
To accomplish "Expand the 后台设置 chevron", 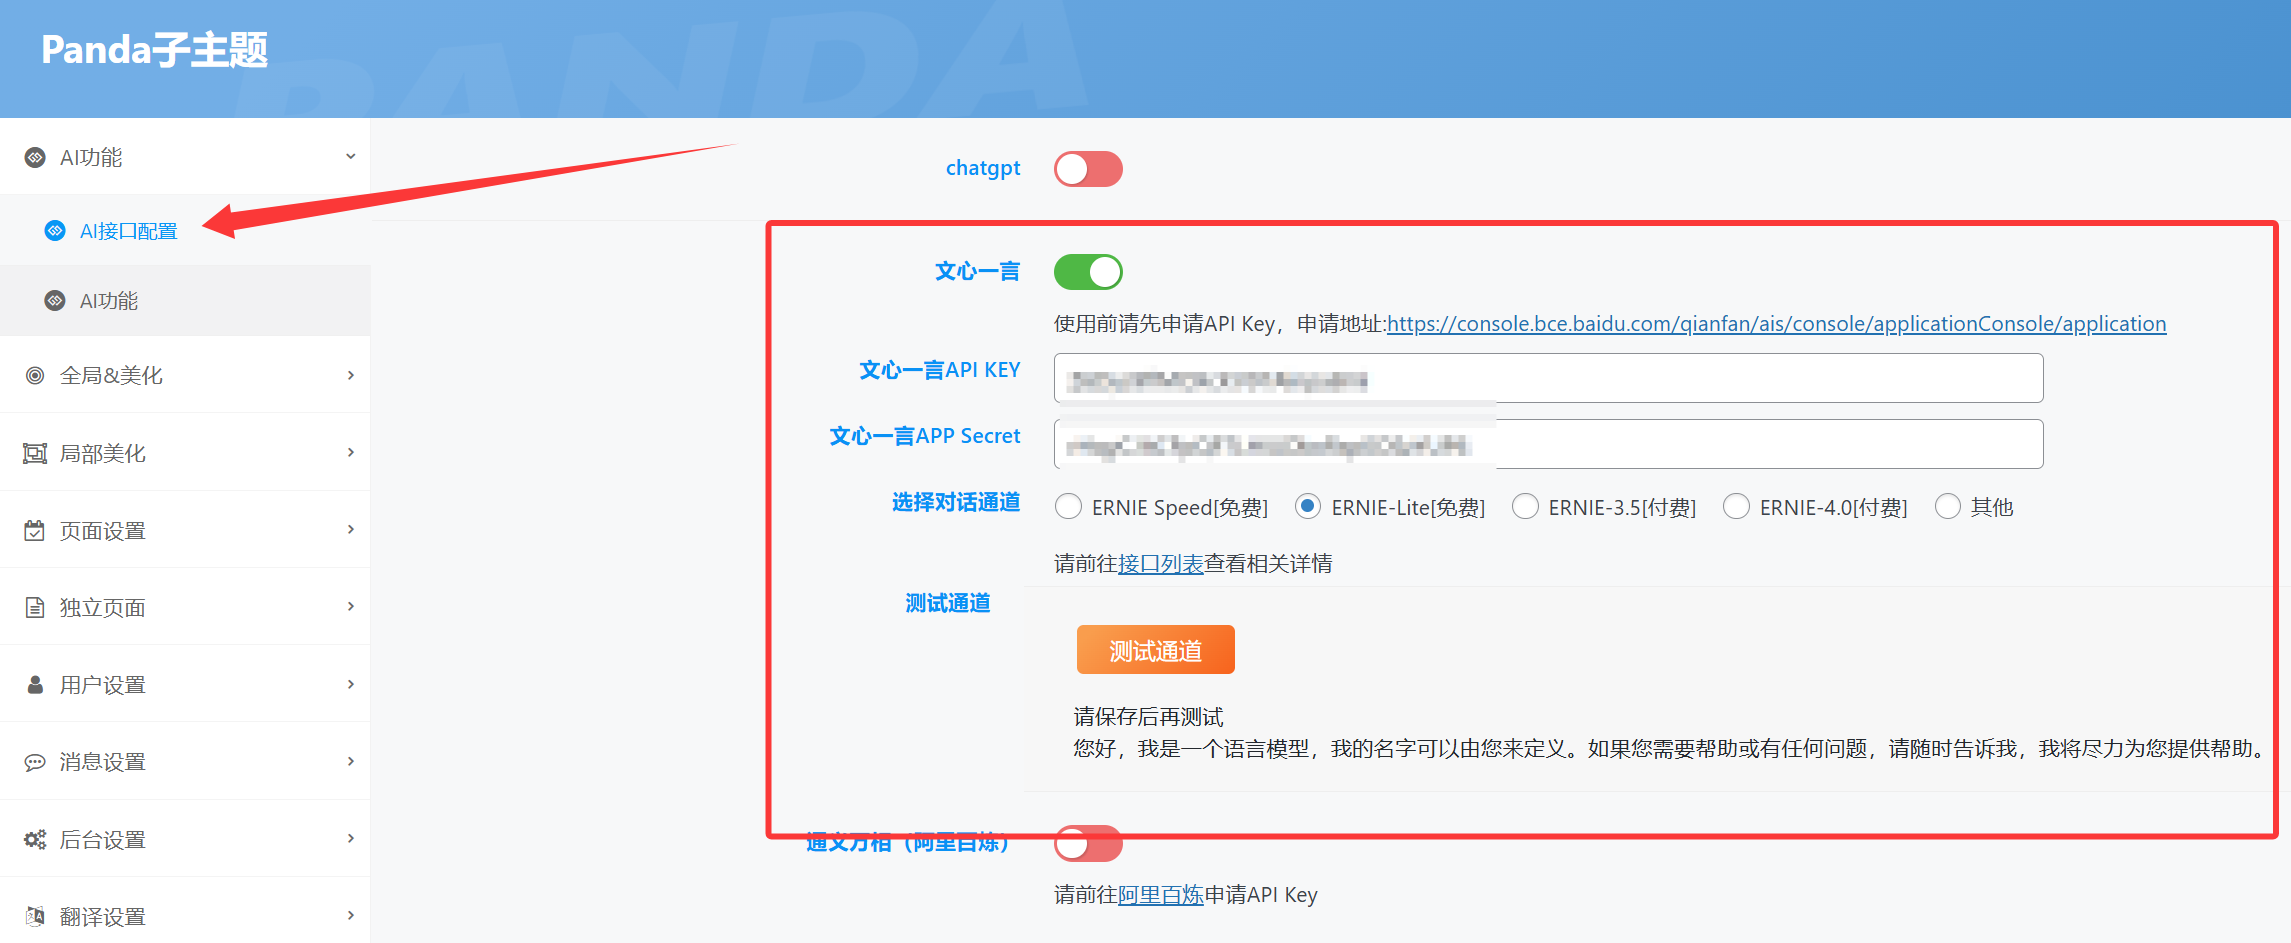I will pos(350,838).
